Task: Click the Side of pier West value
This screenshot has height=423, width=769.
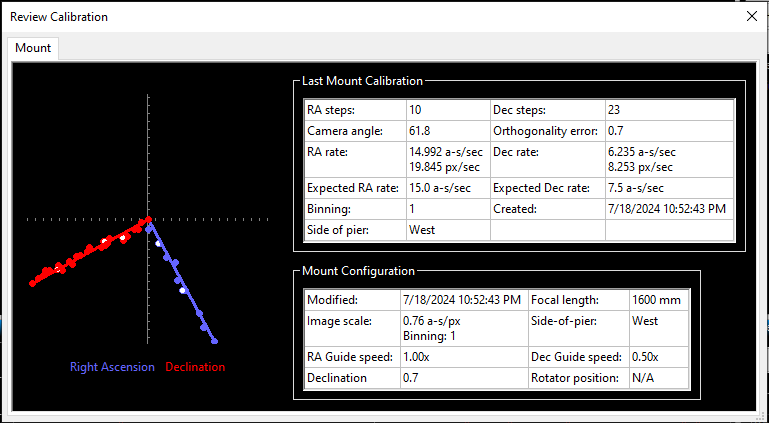Action: (x=448, y=229)
